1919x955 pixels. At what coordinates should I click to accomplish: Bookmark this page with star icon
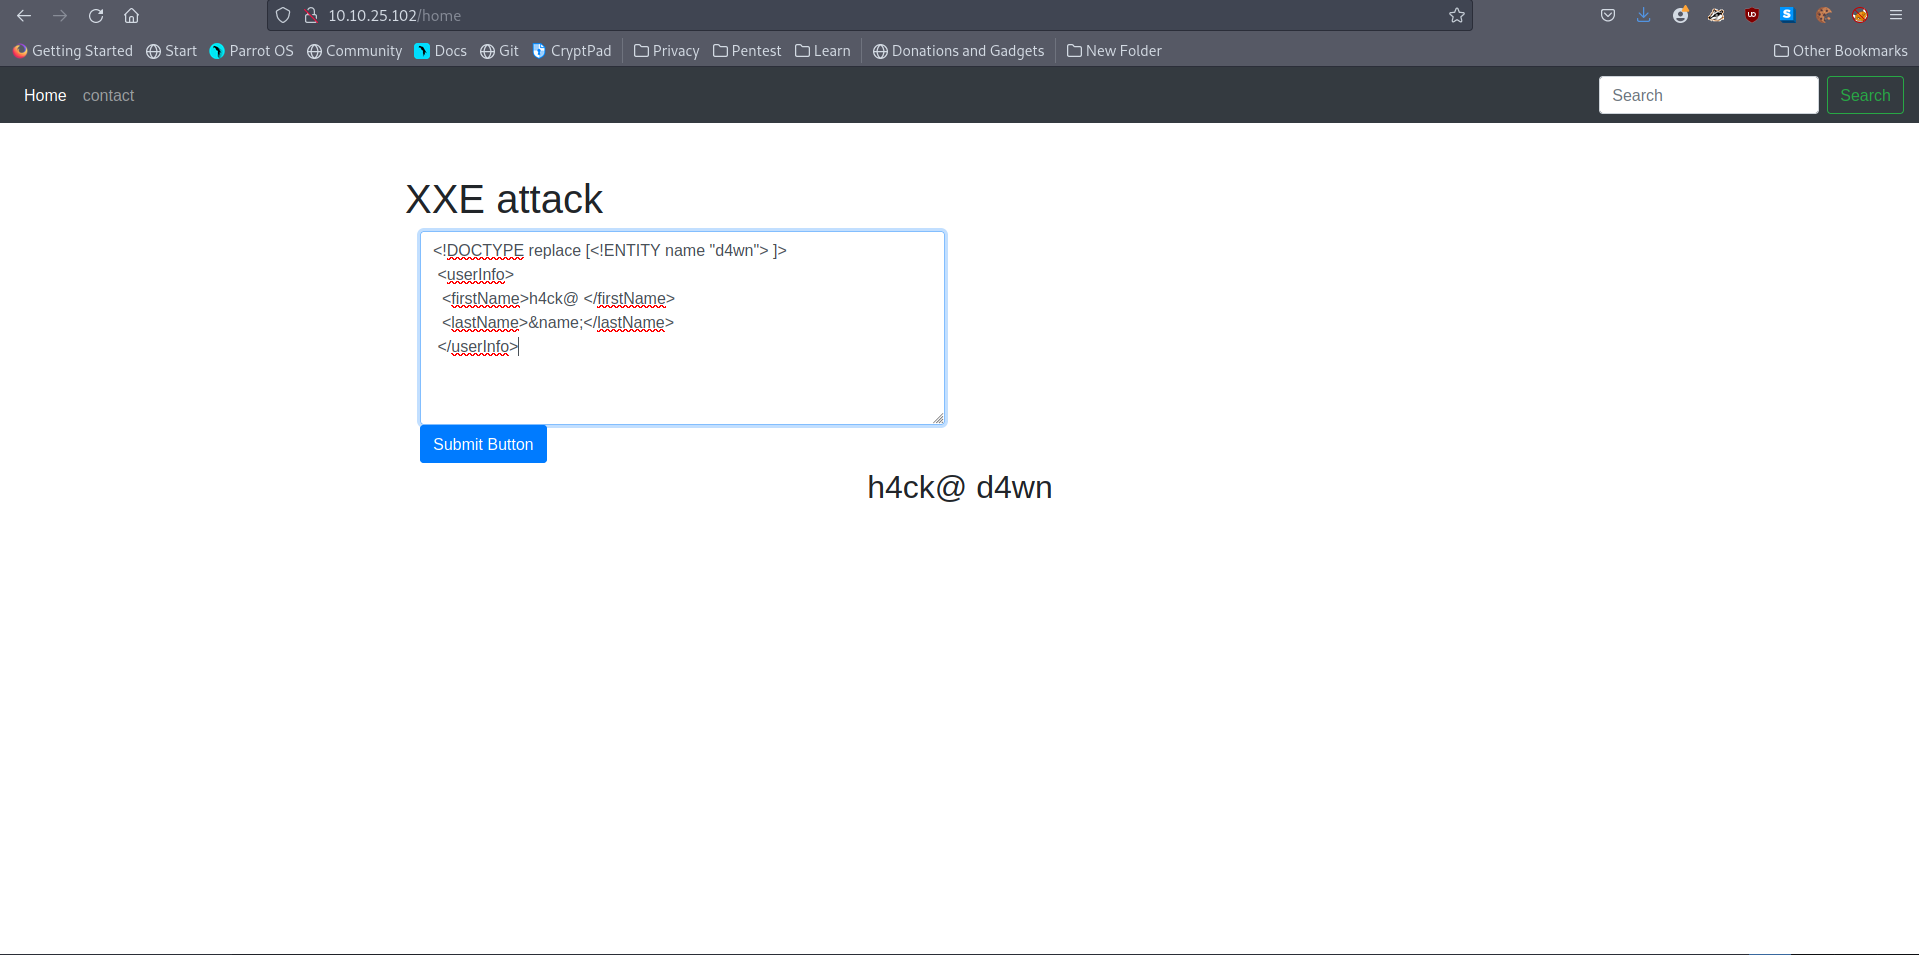click(x=1456, y=16)
